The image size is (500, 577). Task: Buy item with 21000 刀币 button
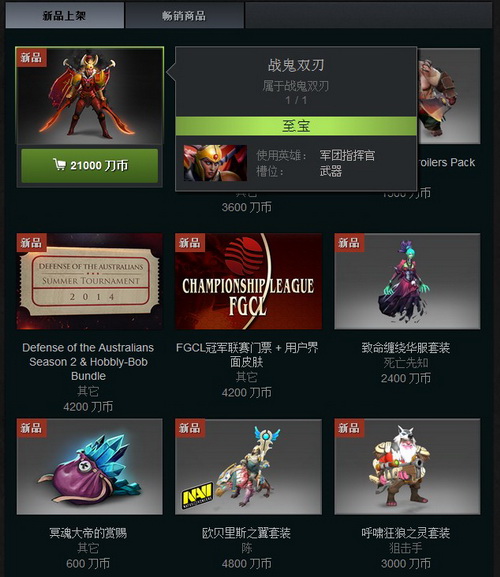click(x=89, y=166)
